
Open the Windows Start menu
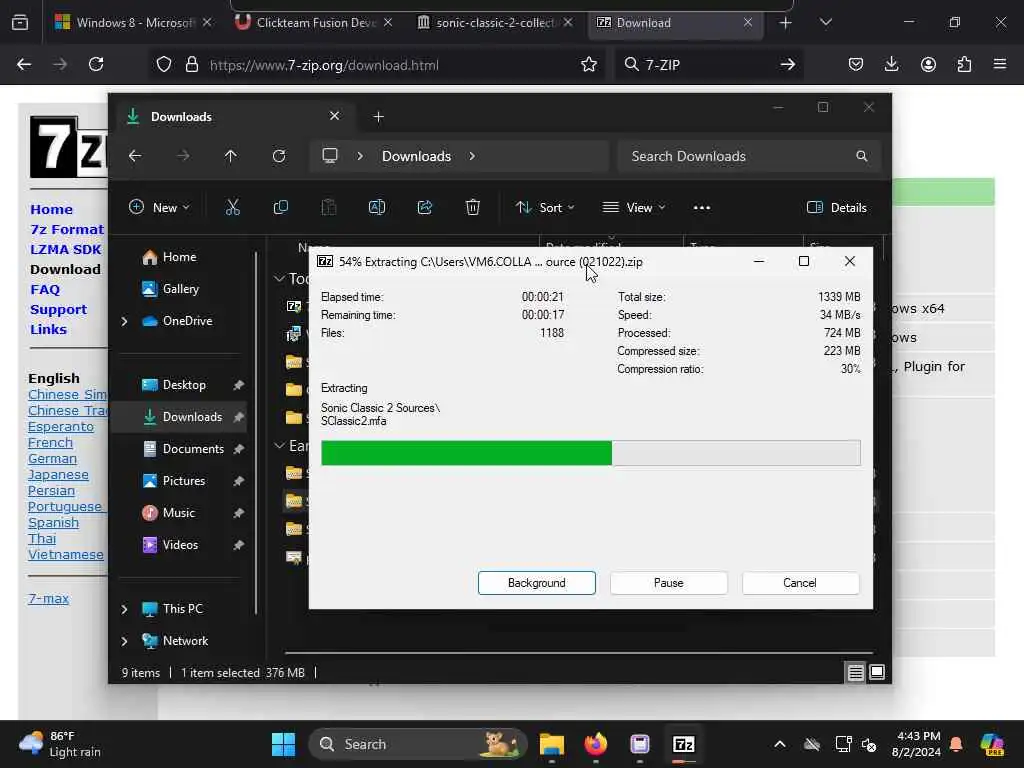pos(283,744)
